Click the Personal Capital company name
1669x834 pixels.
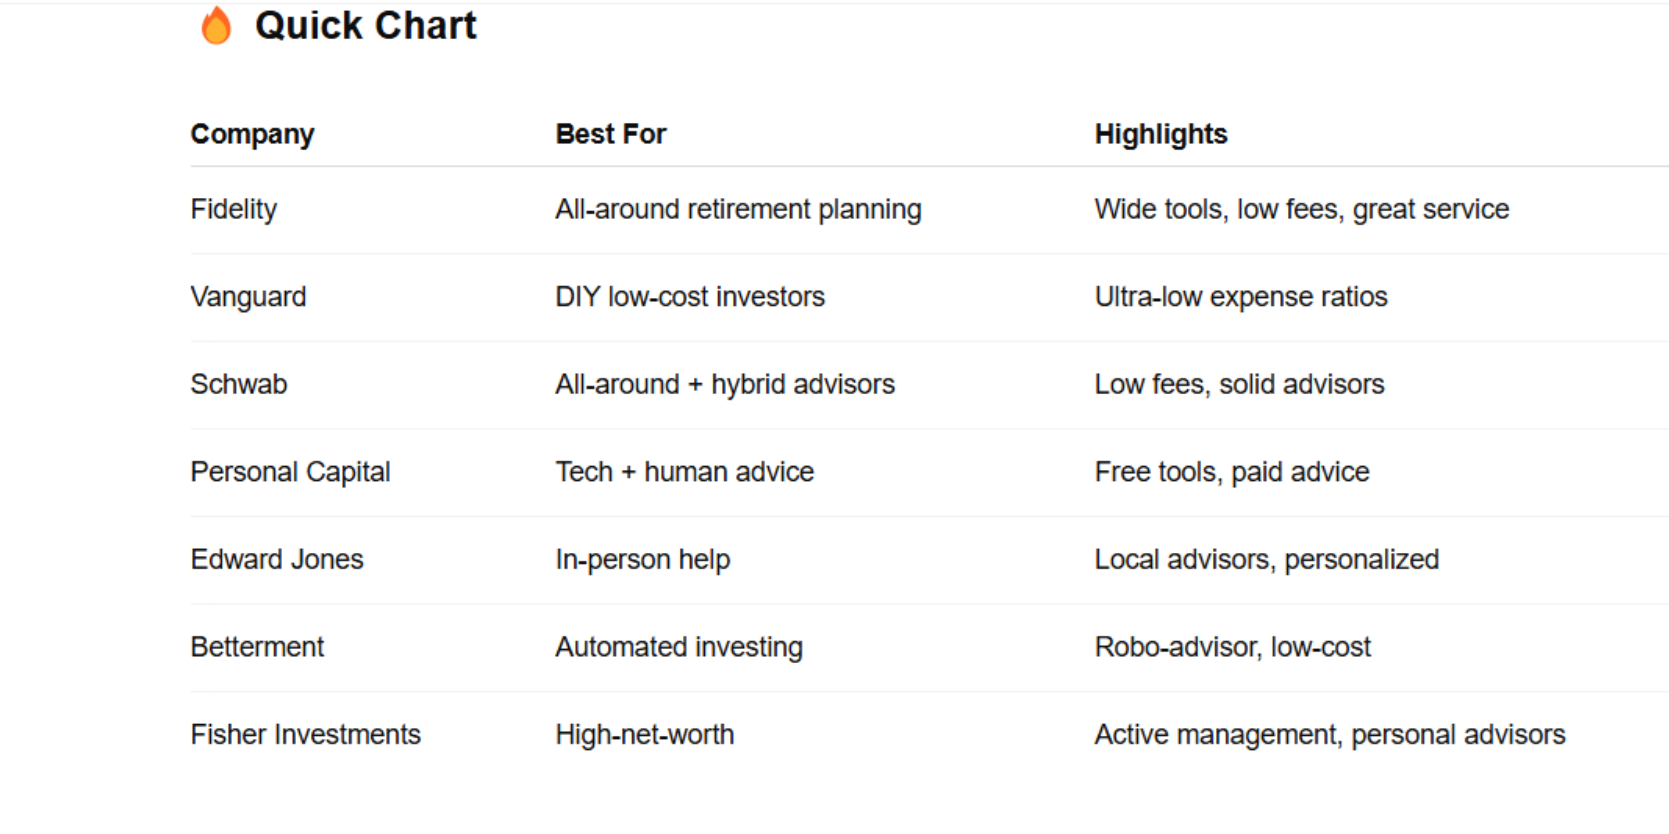[x=290, y=472]
